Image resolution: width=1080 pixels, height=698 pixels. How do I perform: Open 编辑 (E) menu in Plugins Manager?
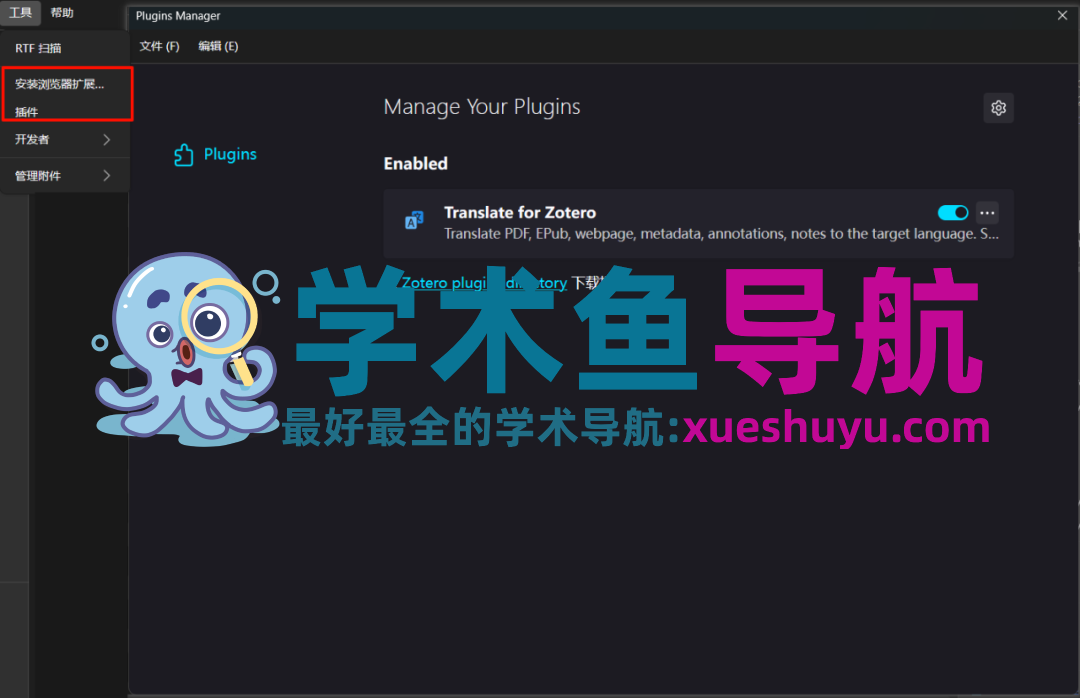coord(218,46)
